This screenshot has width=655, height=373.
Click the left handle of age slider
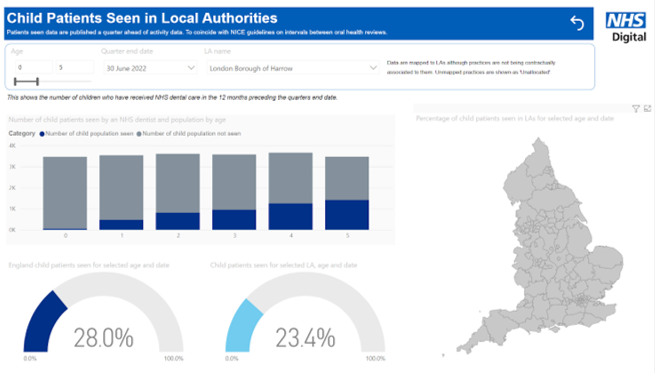tap(15, 81)
